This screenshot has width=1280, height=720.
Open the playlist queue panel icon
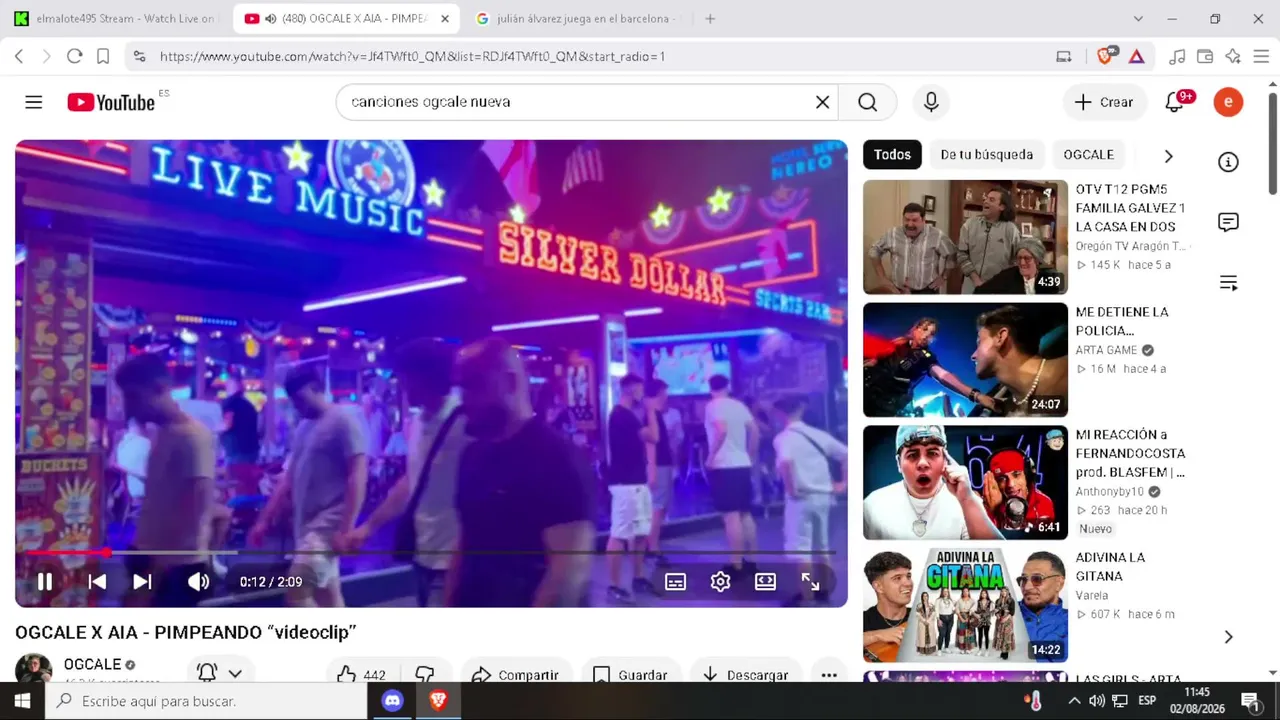[x=1228, y=283]
